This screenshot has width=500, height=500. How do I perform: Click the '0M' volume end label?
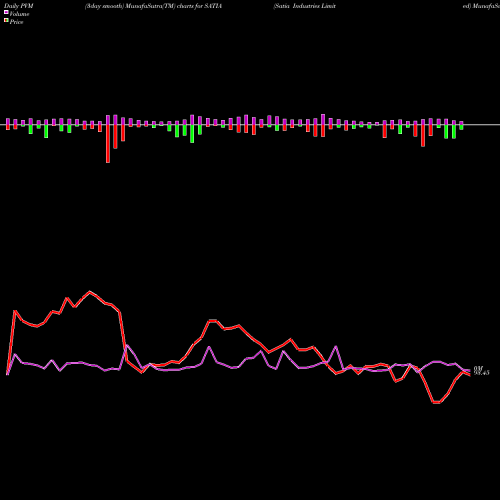[478, 368]
